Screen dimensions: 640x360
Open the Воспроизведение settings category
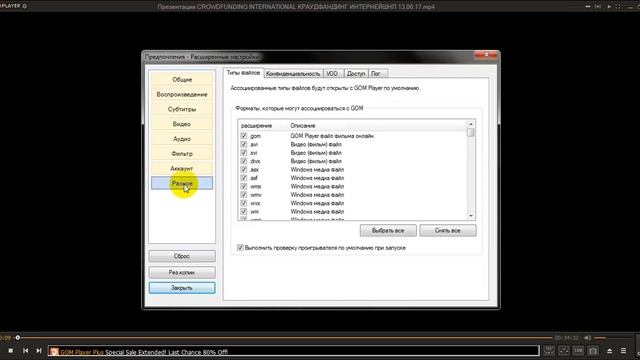(182, 94)
